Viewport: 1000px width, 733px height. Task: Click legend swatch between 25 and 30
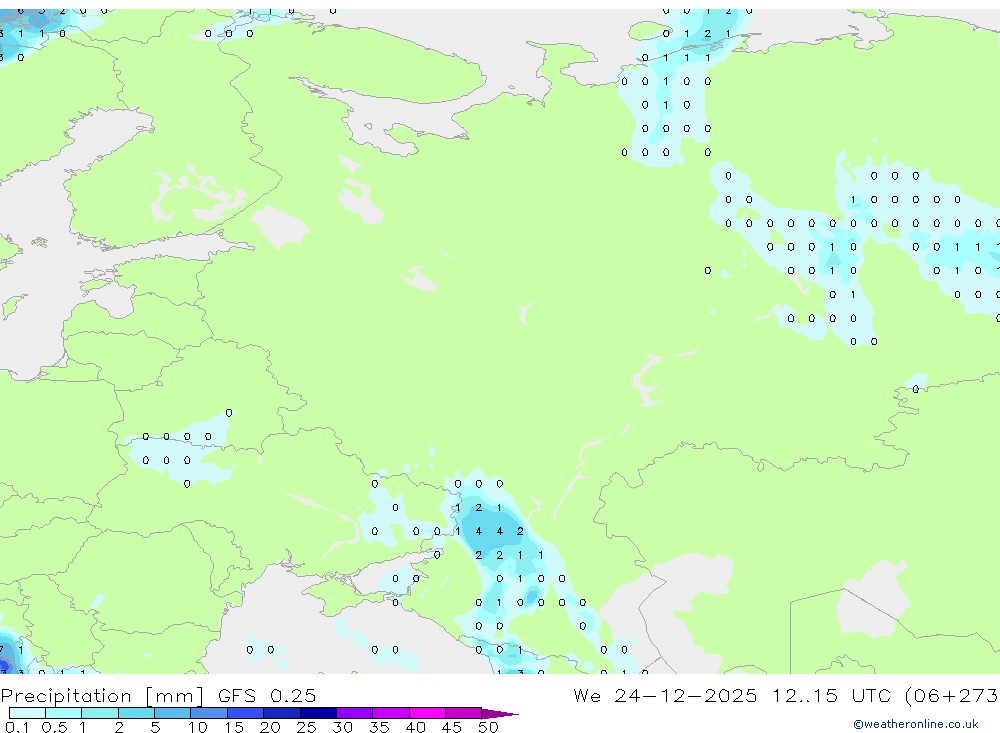click(x=318, y=713)
